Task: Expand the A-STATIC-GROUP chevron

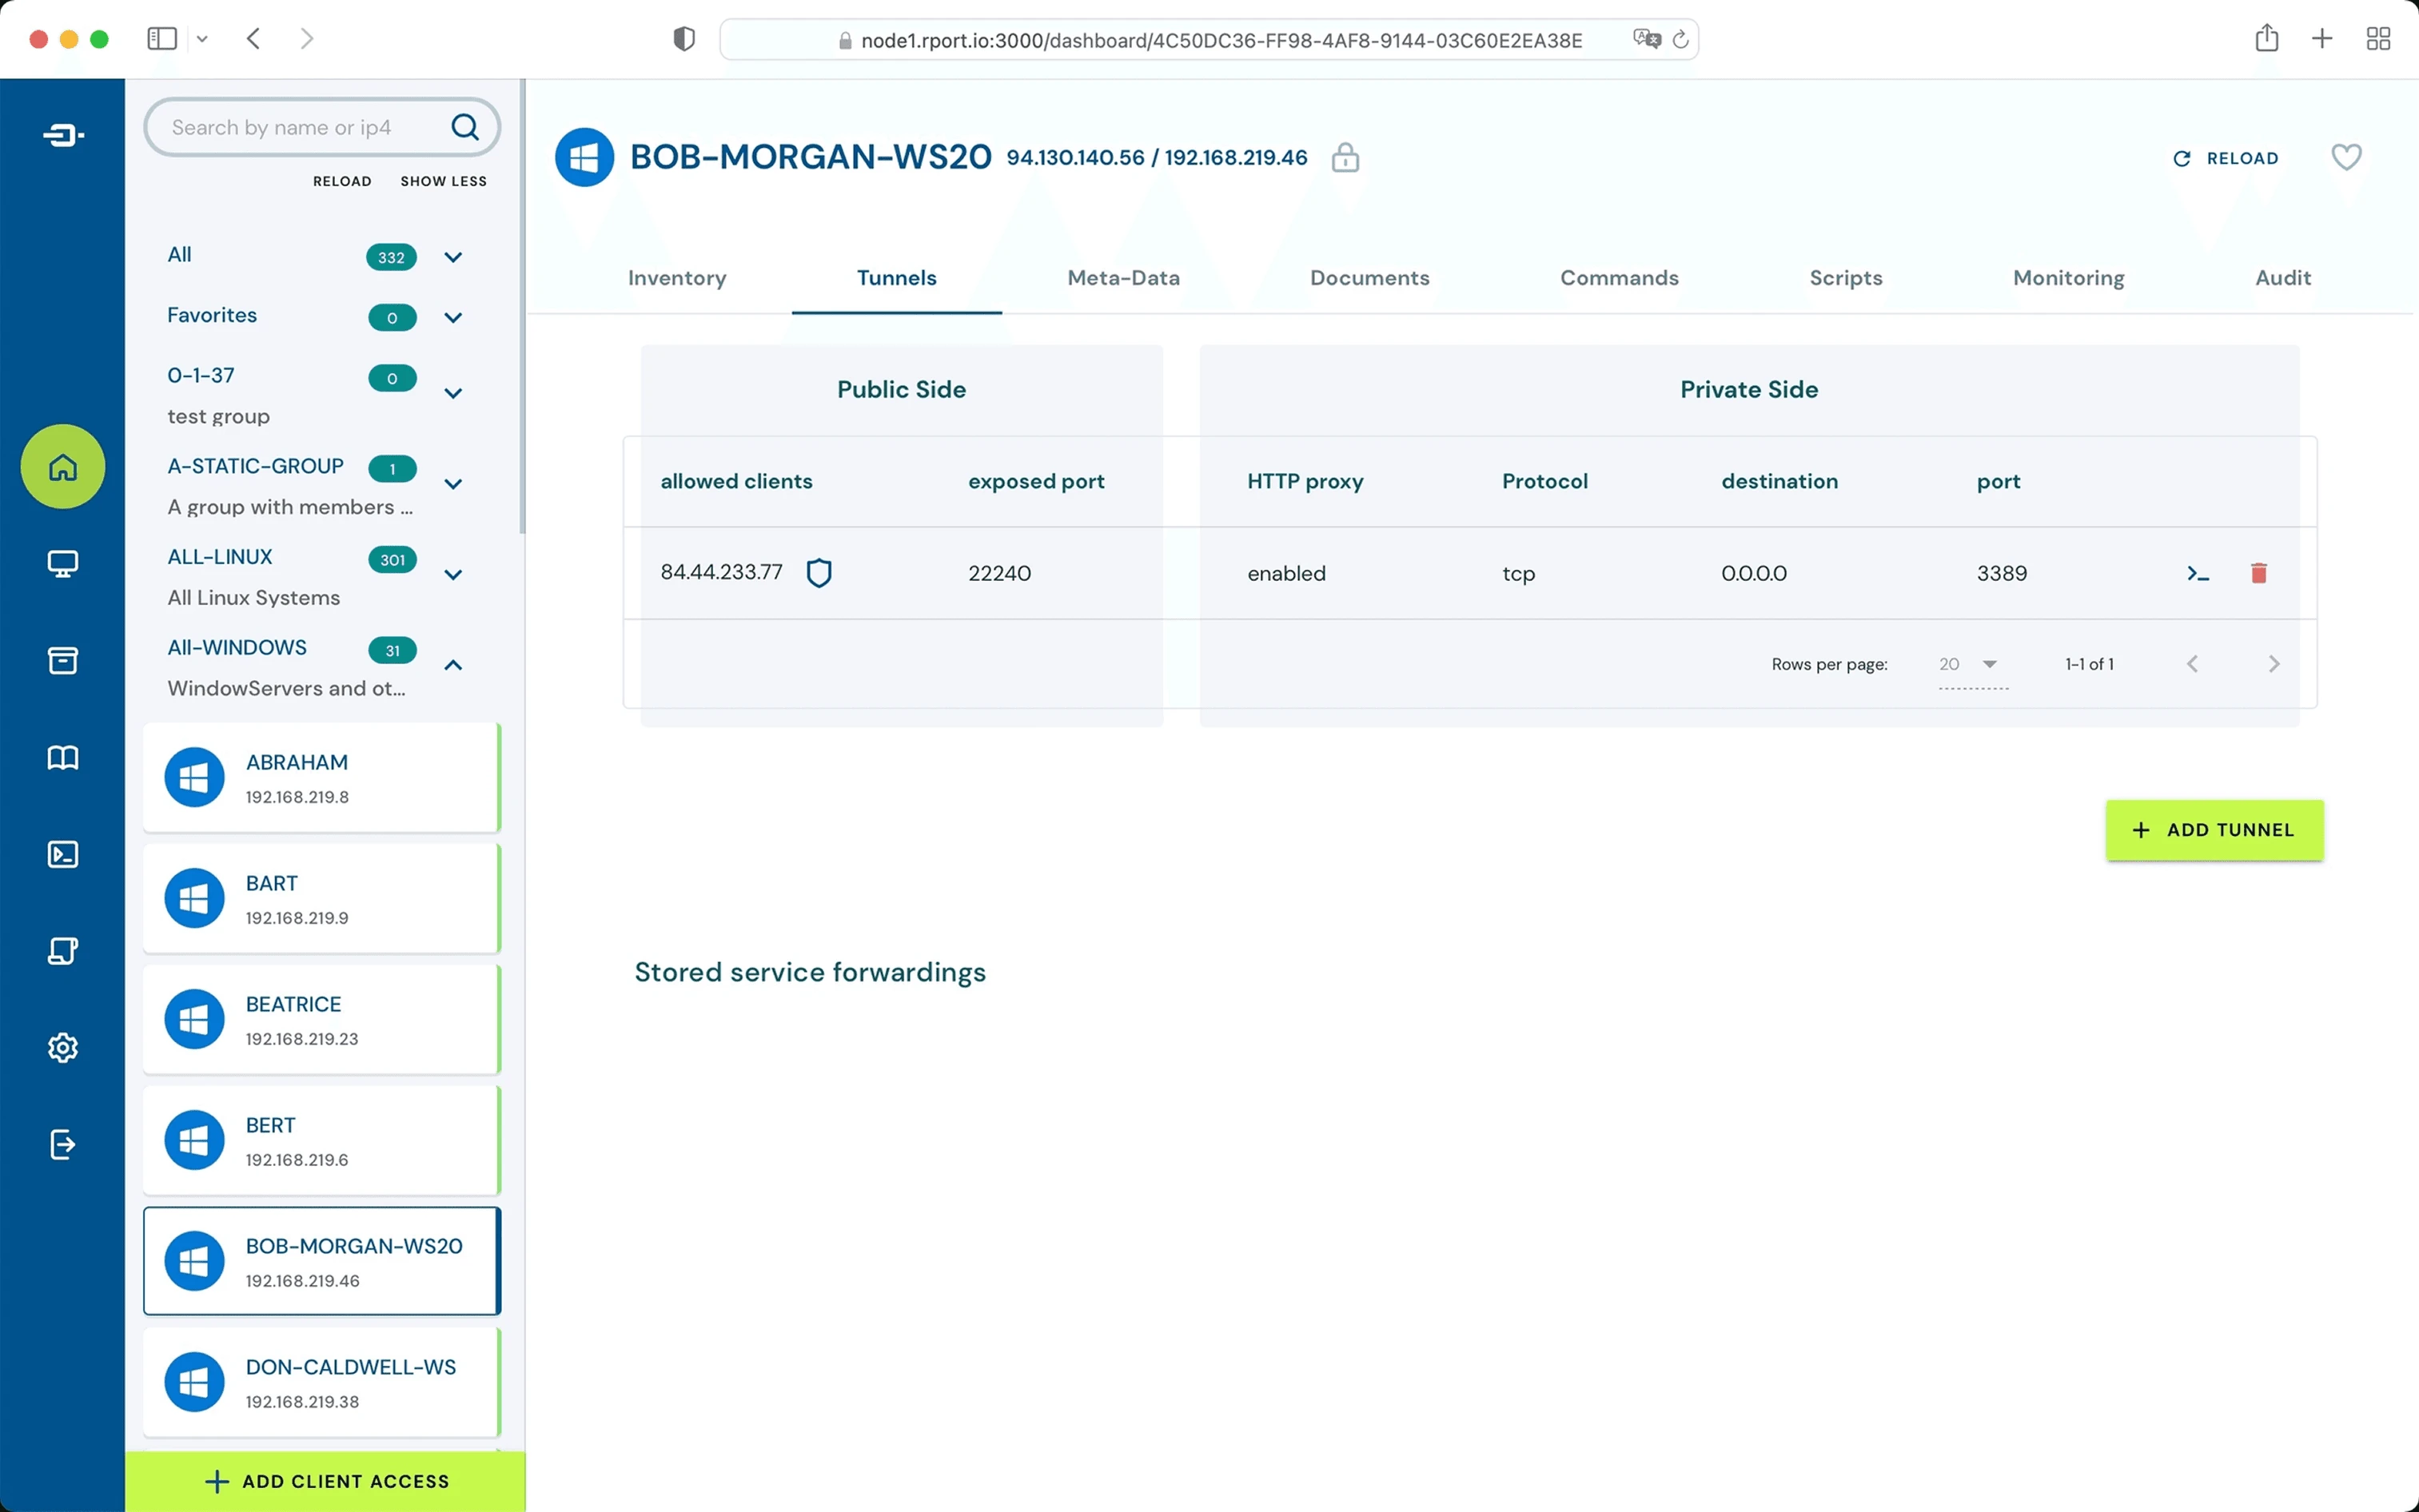Action: point(453,485)
